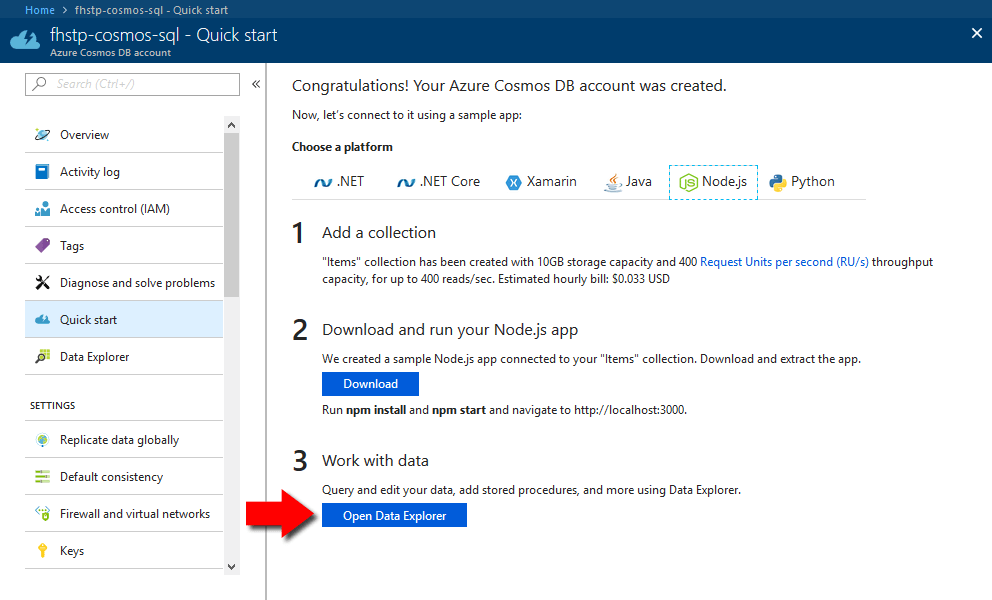992x600 pixels.
Task: Open Overview in the sidebar menu
Action: coord(124,134)
